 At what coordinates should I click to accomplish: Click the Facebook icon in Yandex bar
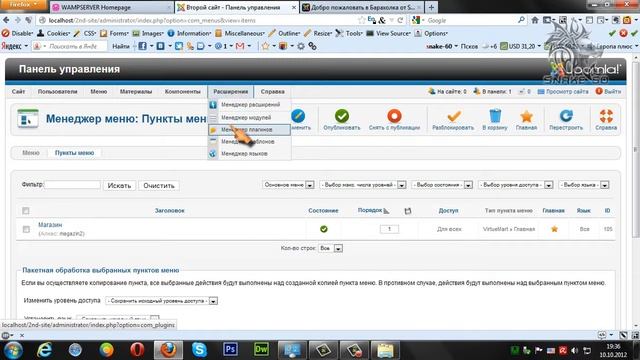(x=142, y=46)
